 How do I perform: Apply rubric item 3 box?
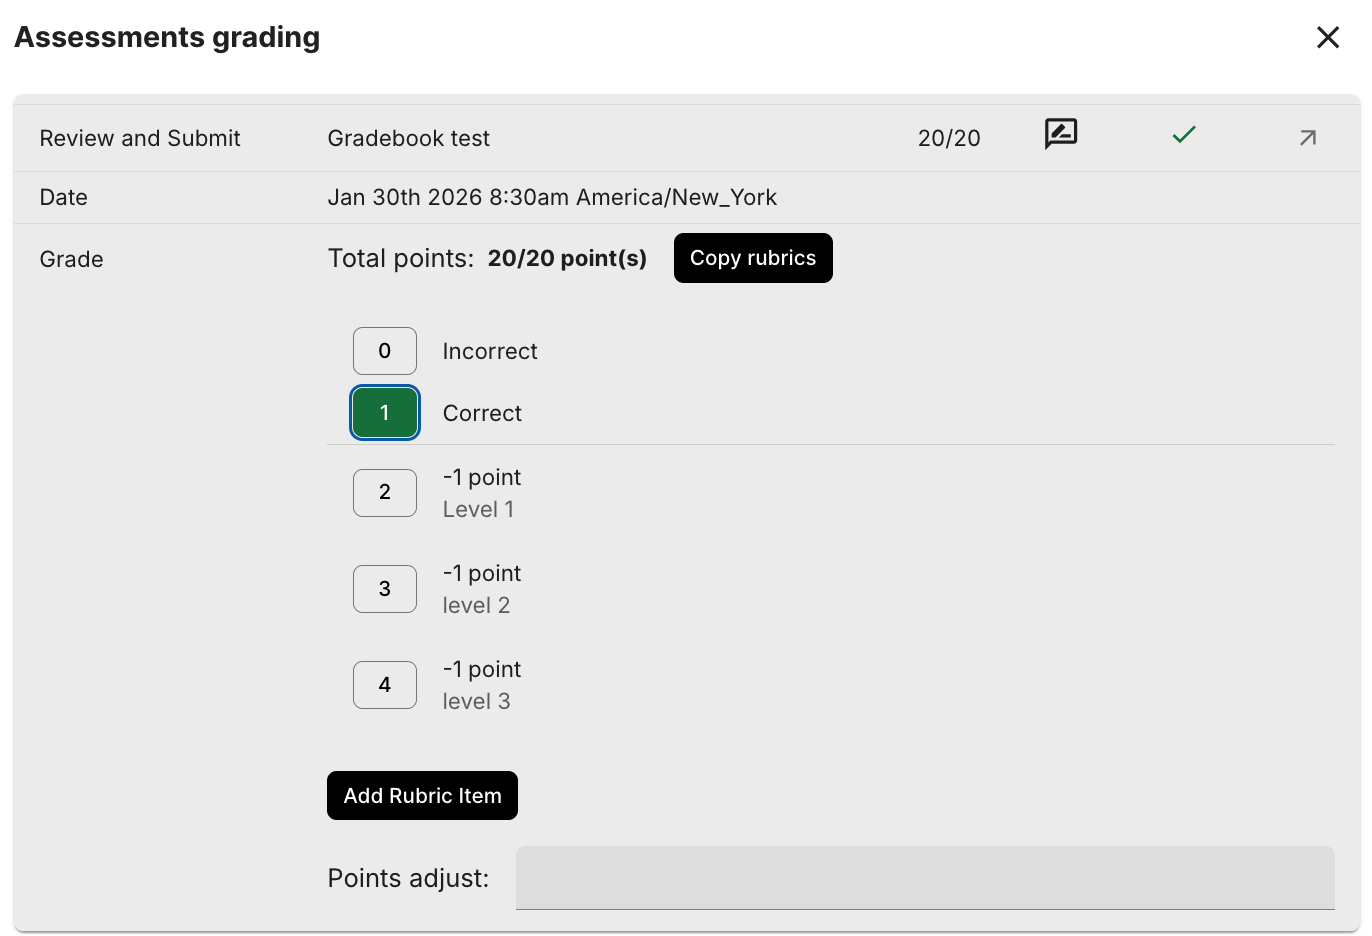385,589
